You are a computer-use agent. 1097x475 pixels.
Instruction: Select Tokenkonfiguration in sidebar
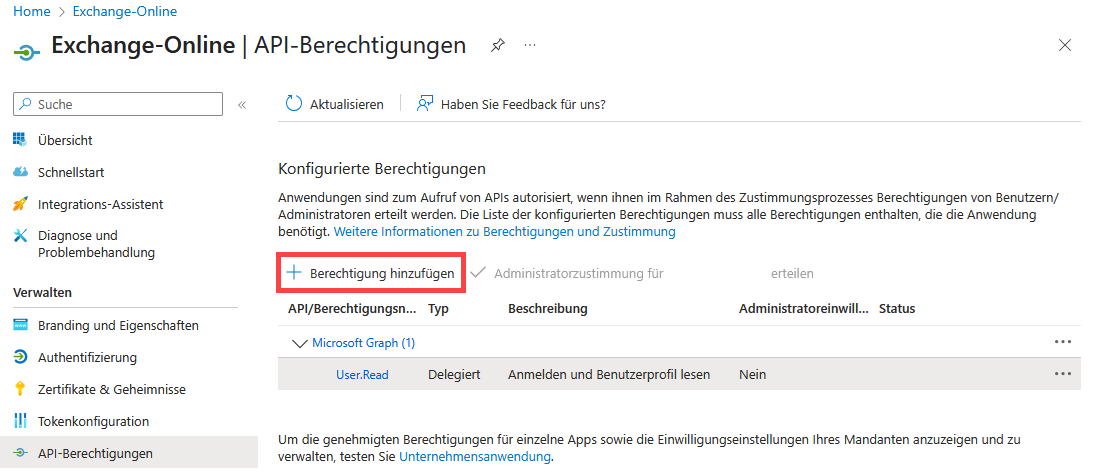click(93, 422)
